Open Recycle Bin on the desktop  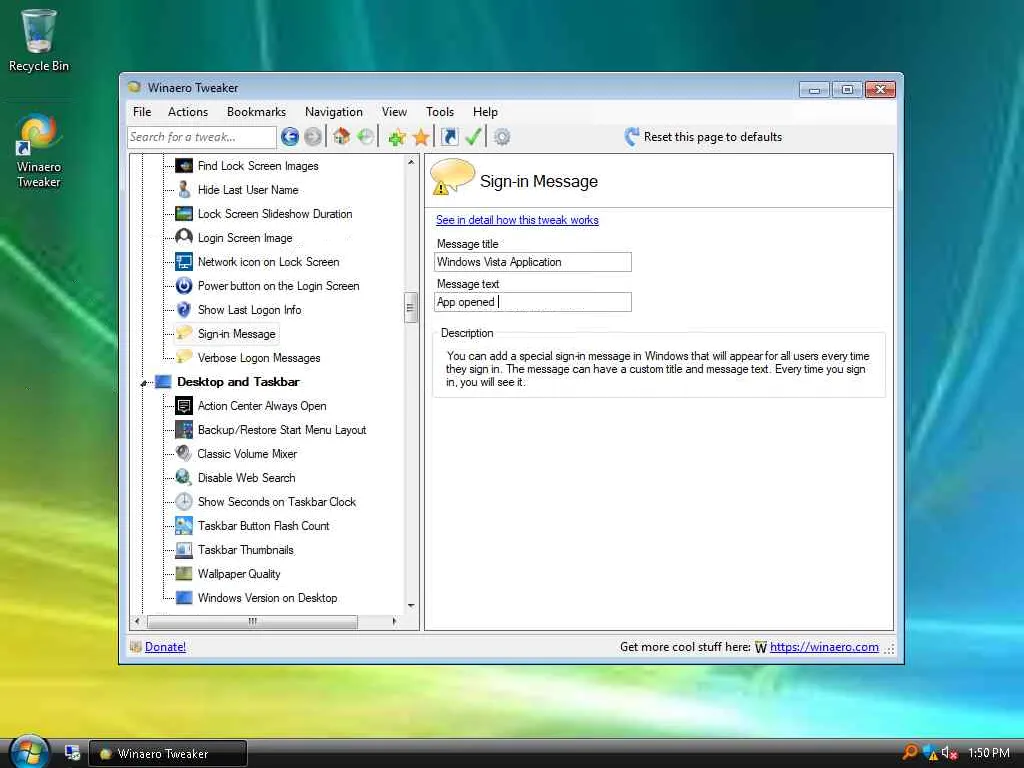point(39,40)
